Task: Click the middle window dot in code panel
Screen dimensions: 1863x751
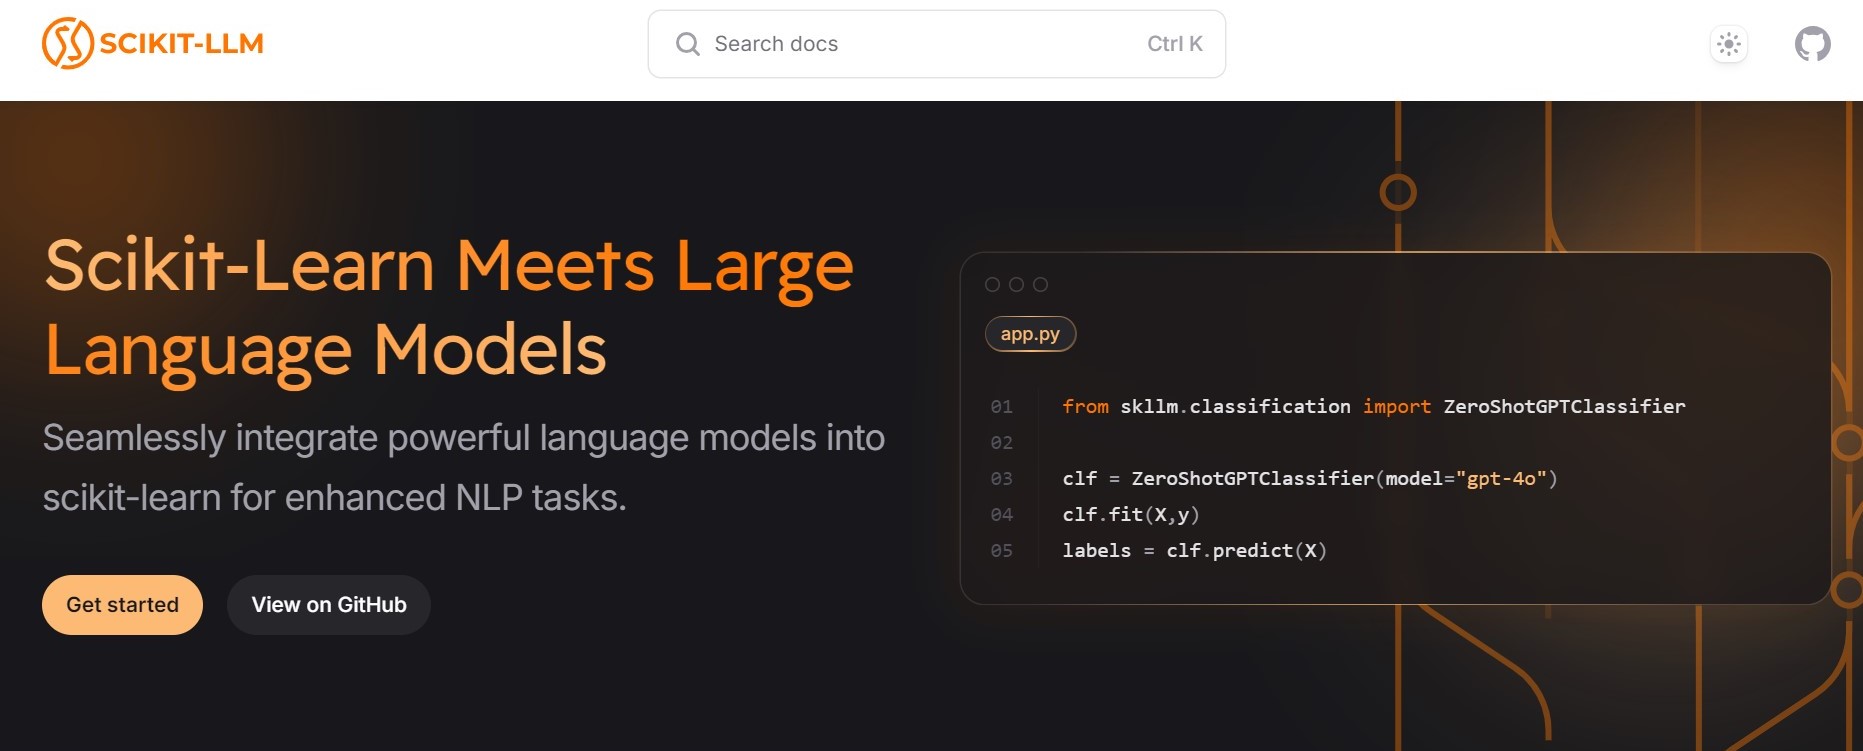Action: pyautogui.click(x=1016, y=285)
